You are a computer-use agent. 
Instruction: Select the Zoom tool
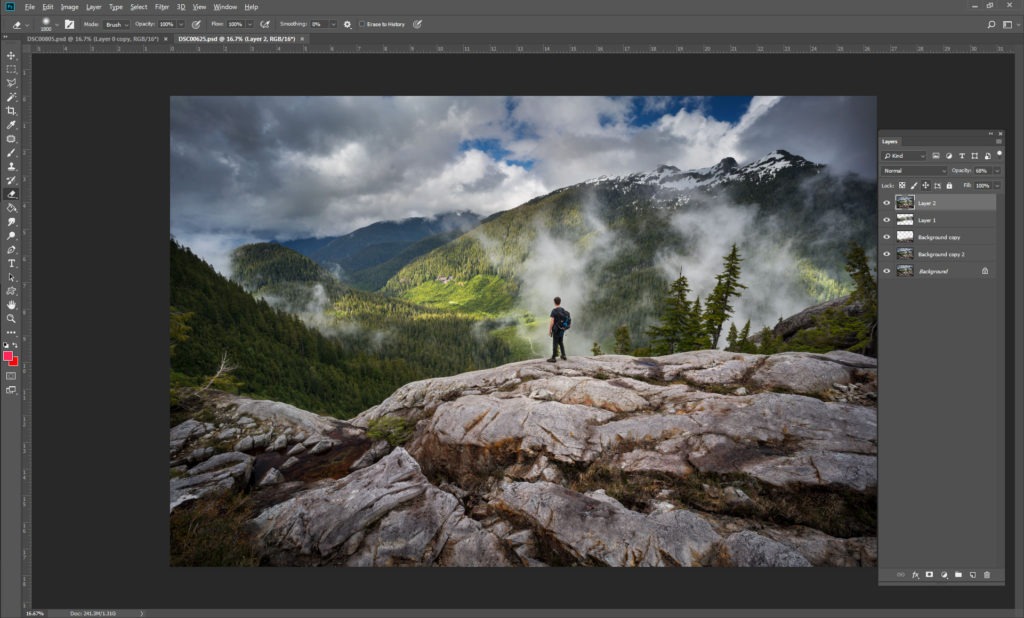point(11,316)
